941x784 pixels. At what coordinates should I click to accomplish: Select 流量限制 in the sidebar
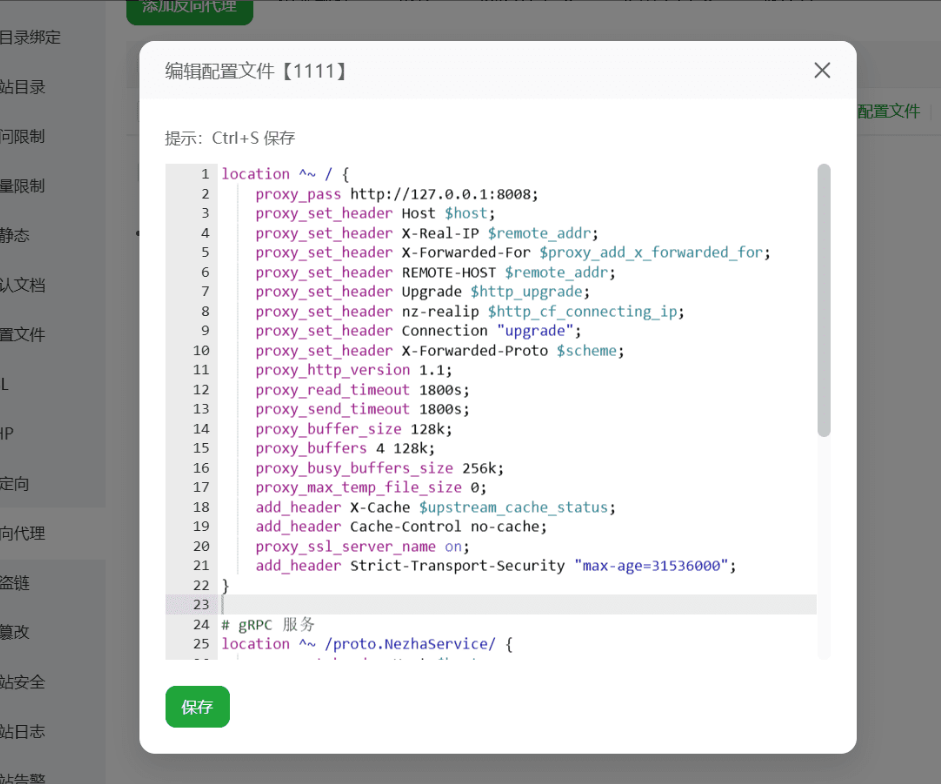(23, 186)
